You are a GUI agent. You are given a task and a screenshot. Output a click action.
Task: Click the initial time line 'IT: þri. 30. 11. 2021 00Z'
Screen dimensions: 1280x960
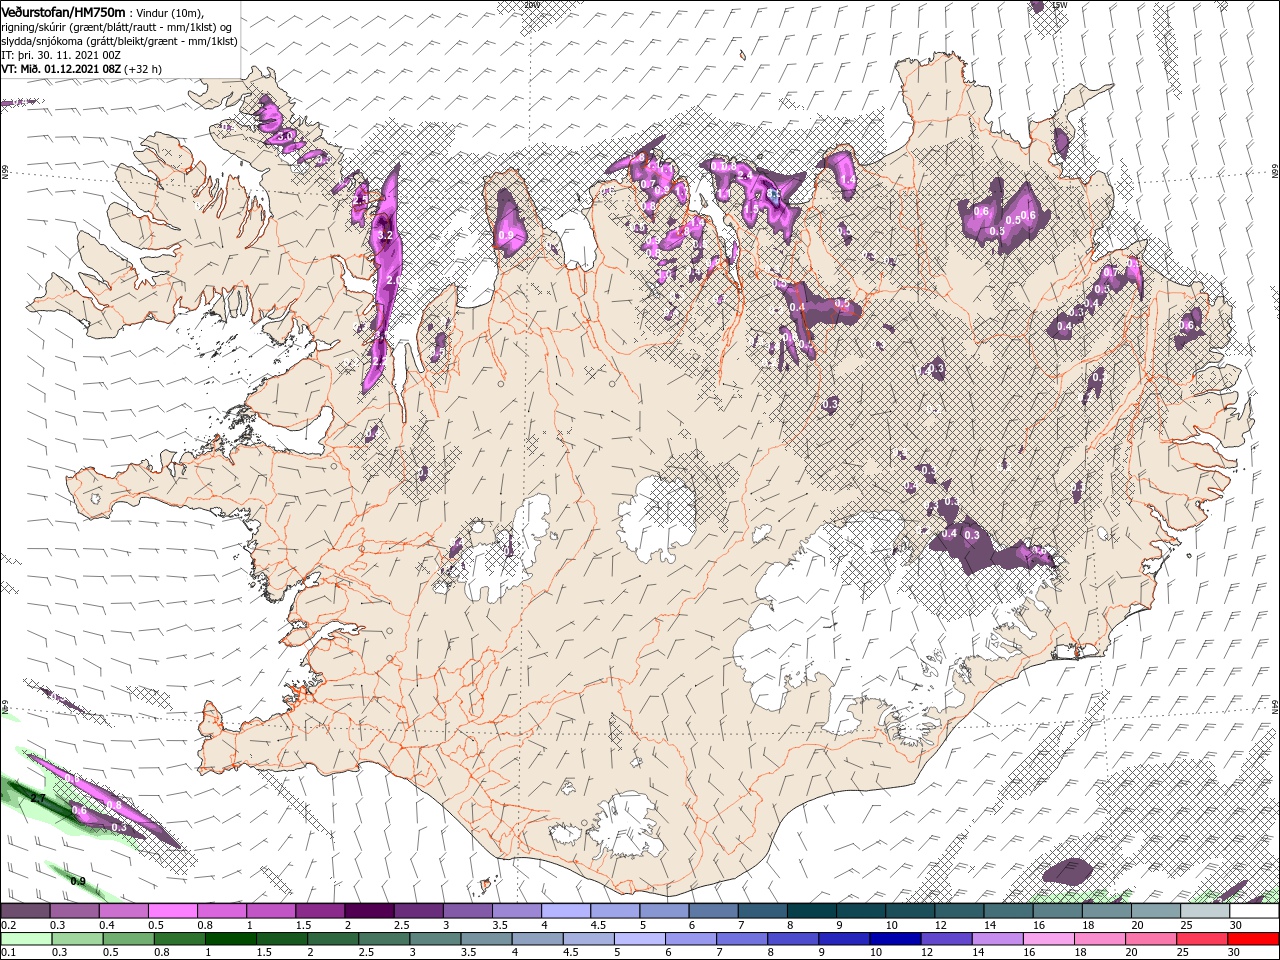pyautogui.click(x=59, y=55)
